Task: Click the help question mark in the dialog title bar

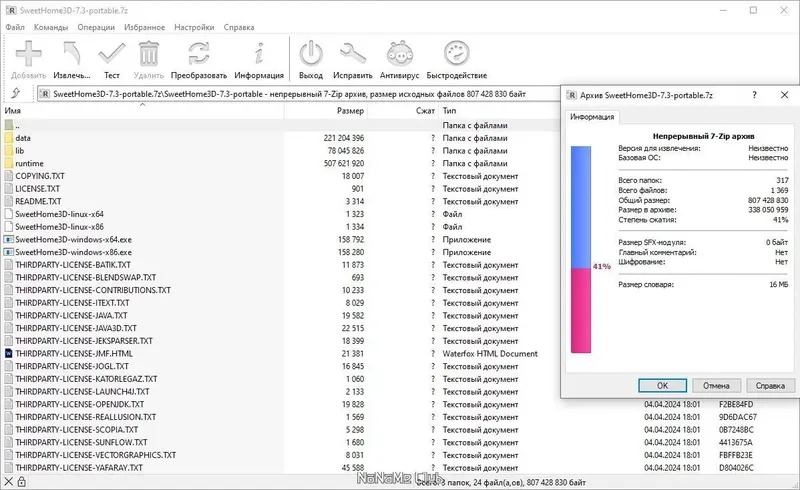Action: coord(754,95)
